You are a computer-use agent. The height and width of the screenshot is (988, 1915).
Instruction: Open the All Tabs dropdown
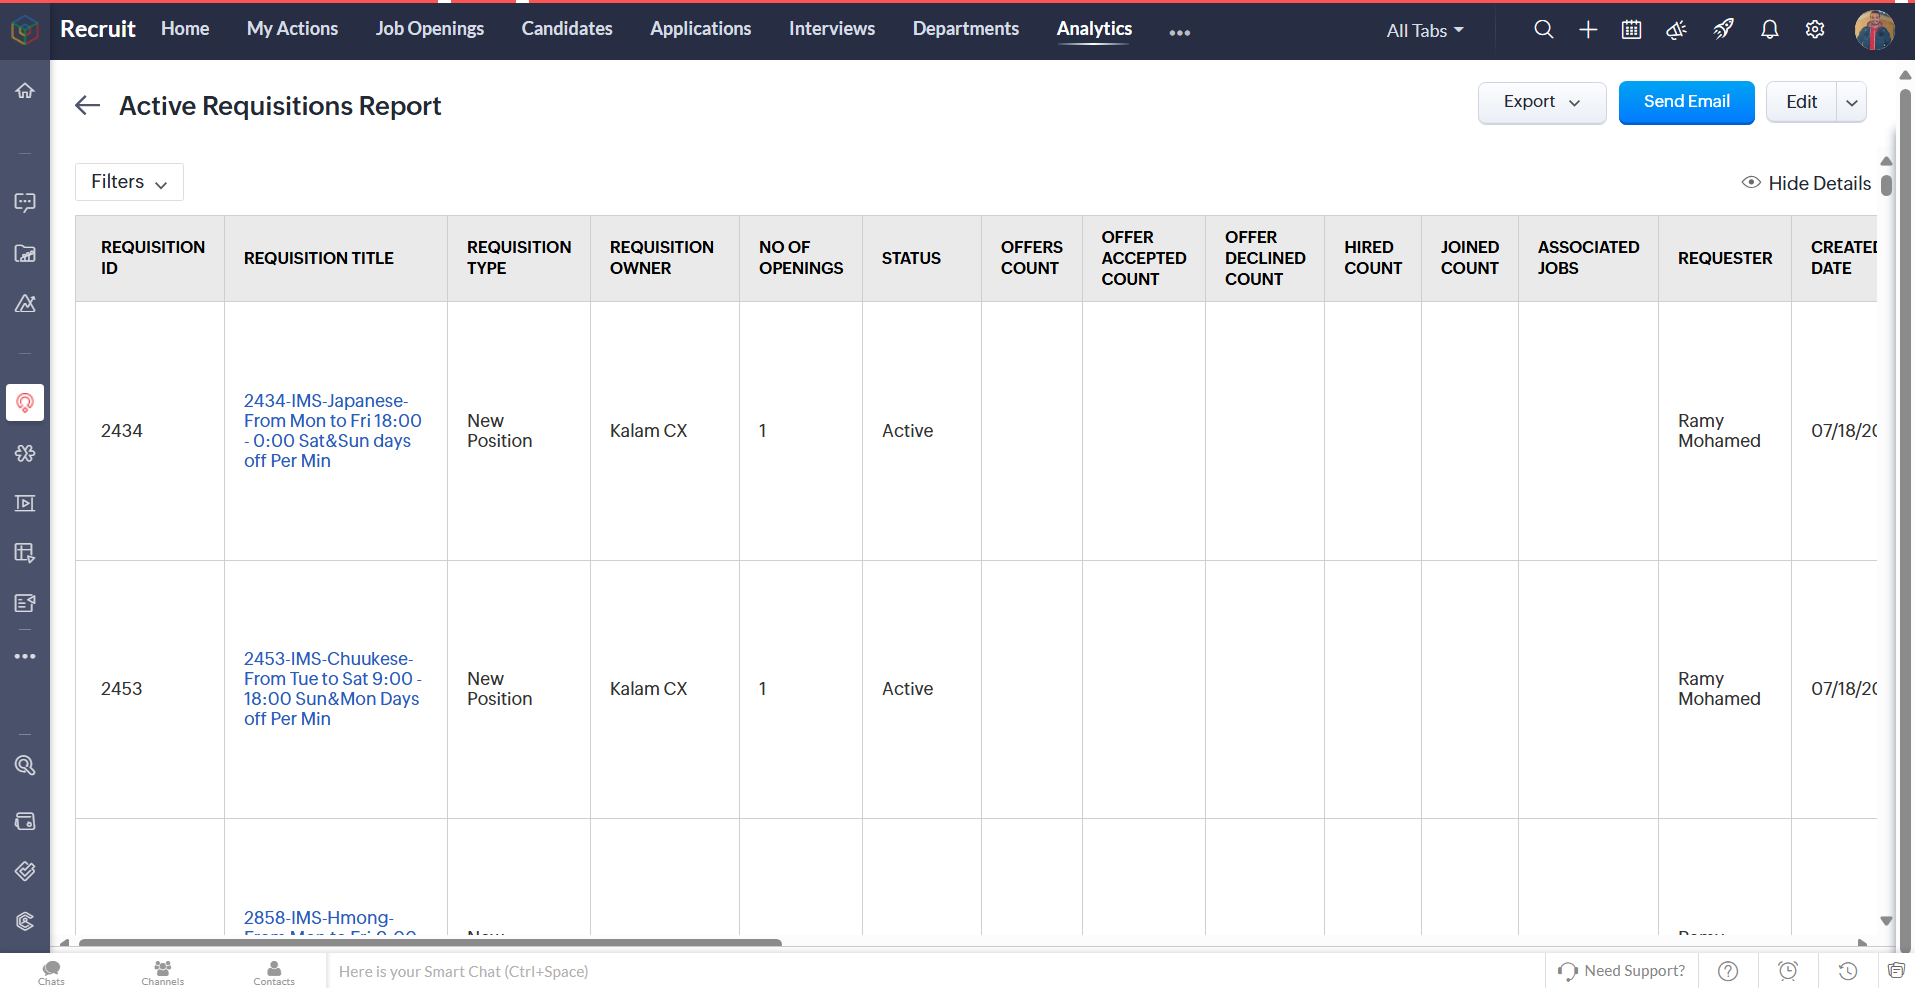(x=1424, y=31)
